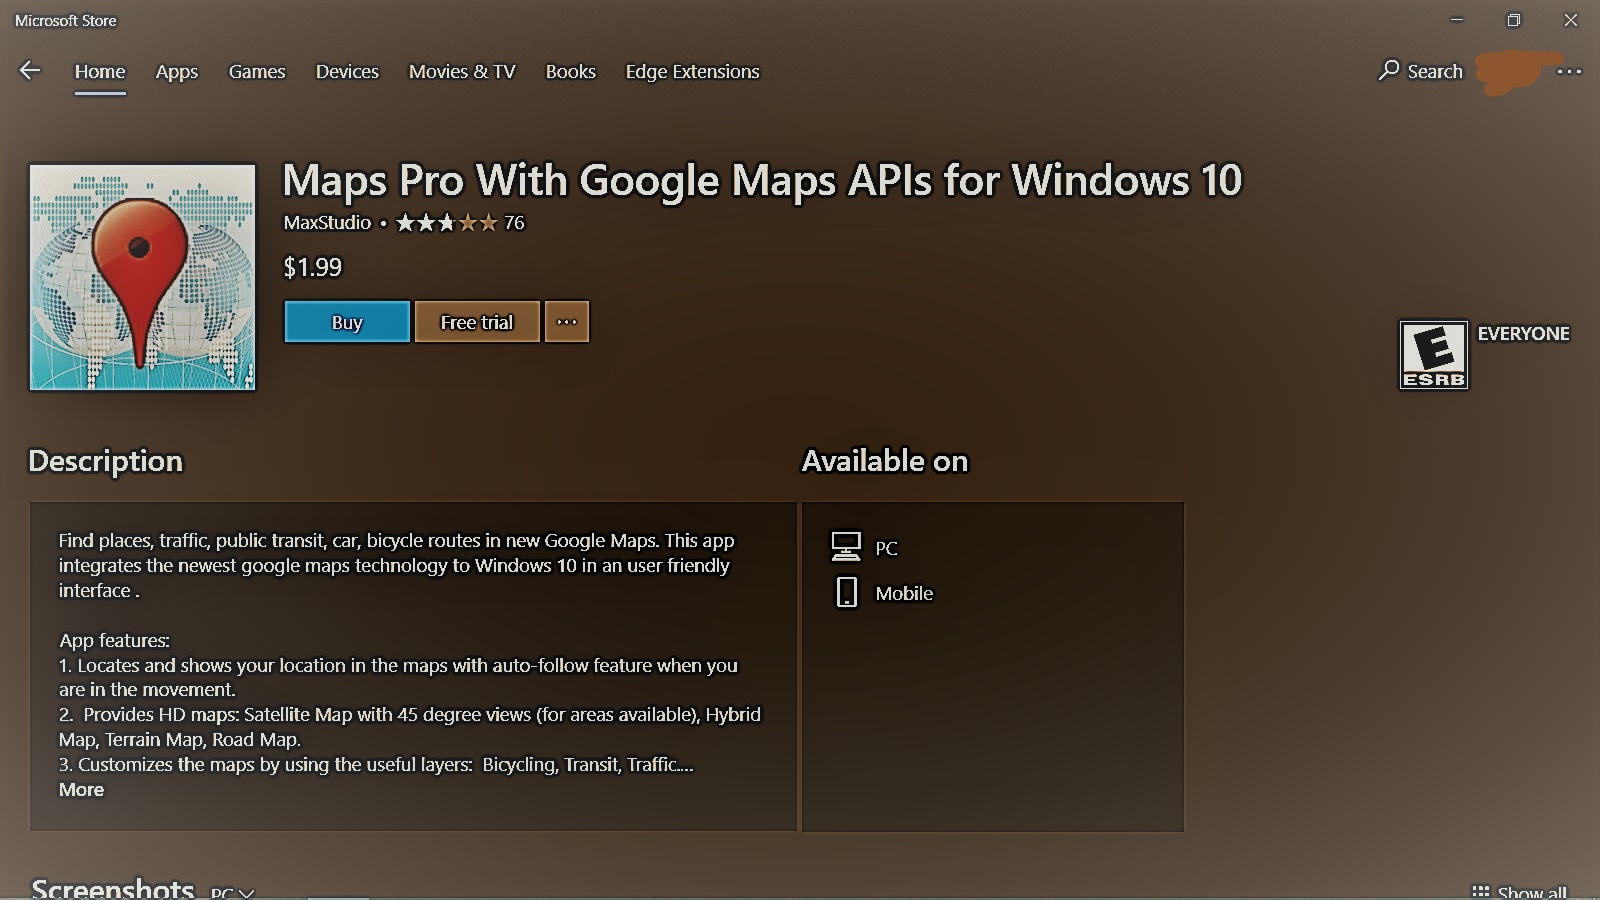Restore down the Microsoft Store window
Image resolution: width=1600 pixels, height=900 pixels.
[x=1514, y=20]
